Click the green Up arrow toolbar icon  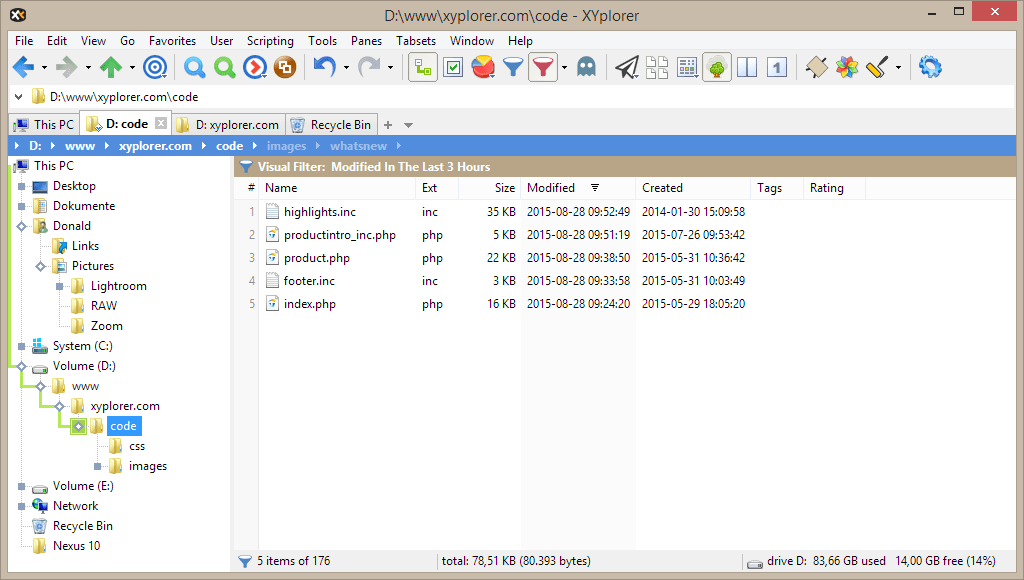tap(110, 67)
